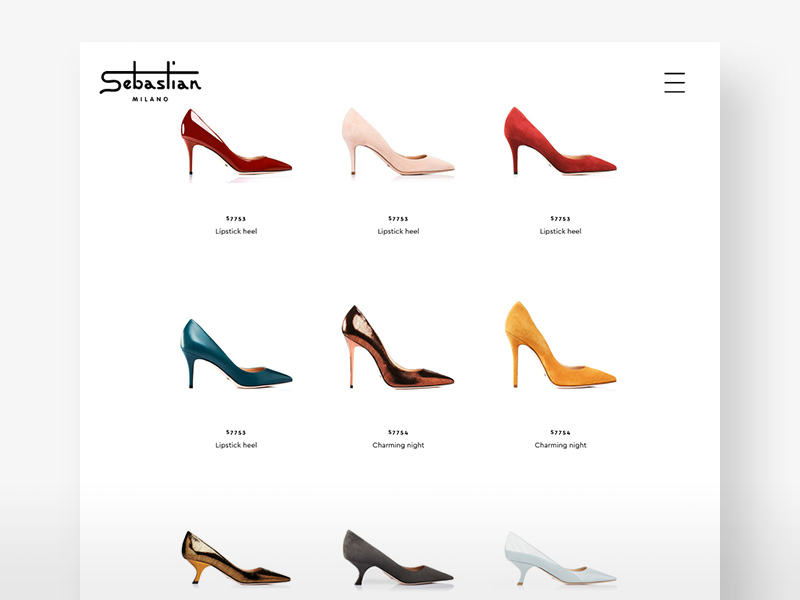Click "Lipstick heel" under the teal pump
The height and width of the screenshot is (600, 800).
pos(237,444)
